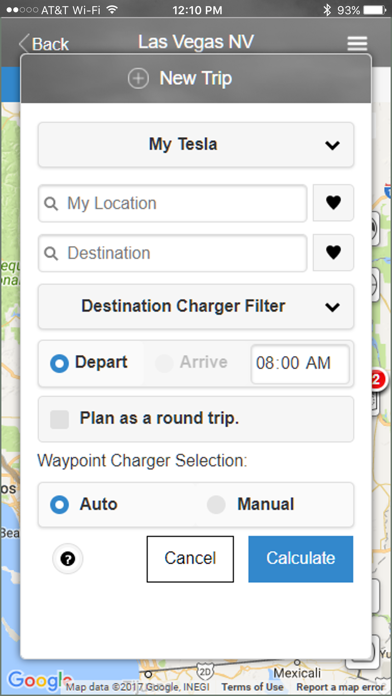Click the Destination search field

[x=173, y=253]
